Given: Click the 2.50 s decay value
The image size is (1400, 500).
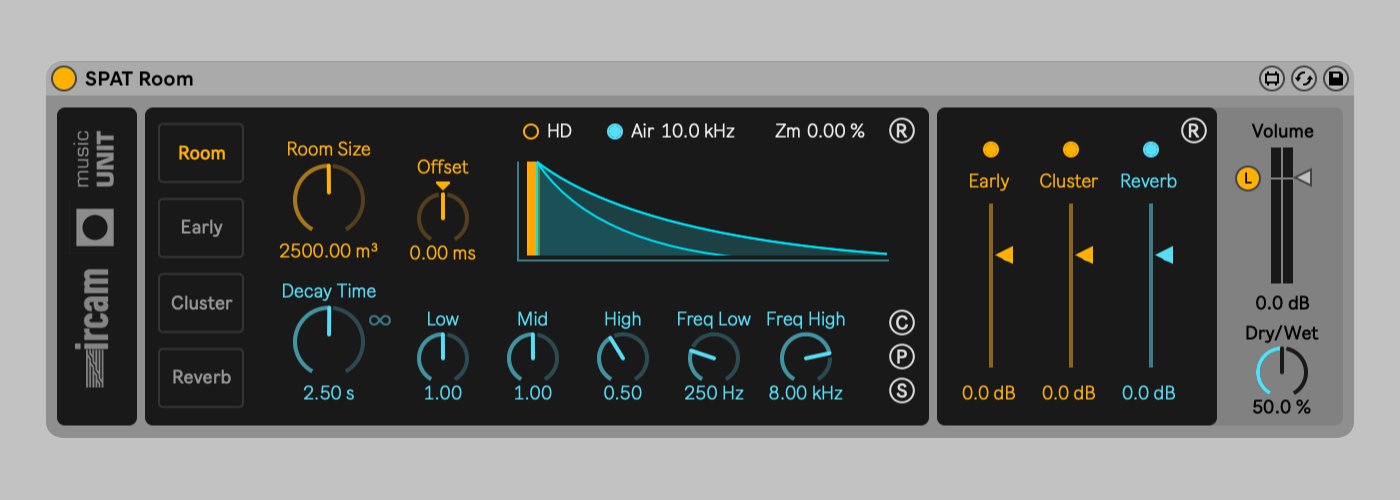Looking at the screenshot, I should (328, 393).
